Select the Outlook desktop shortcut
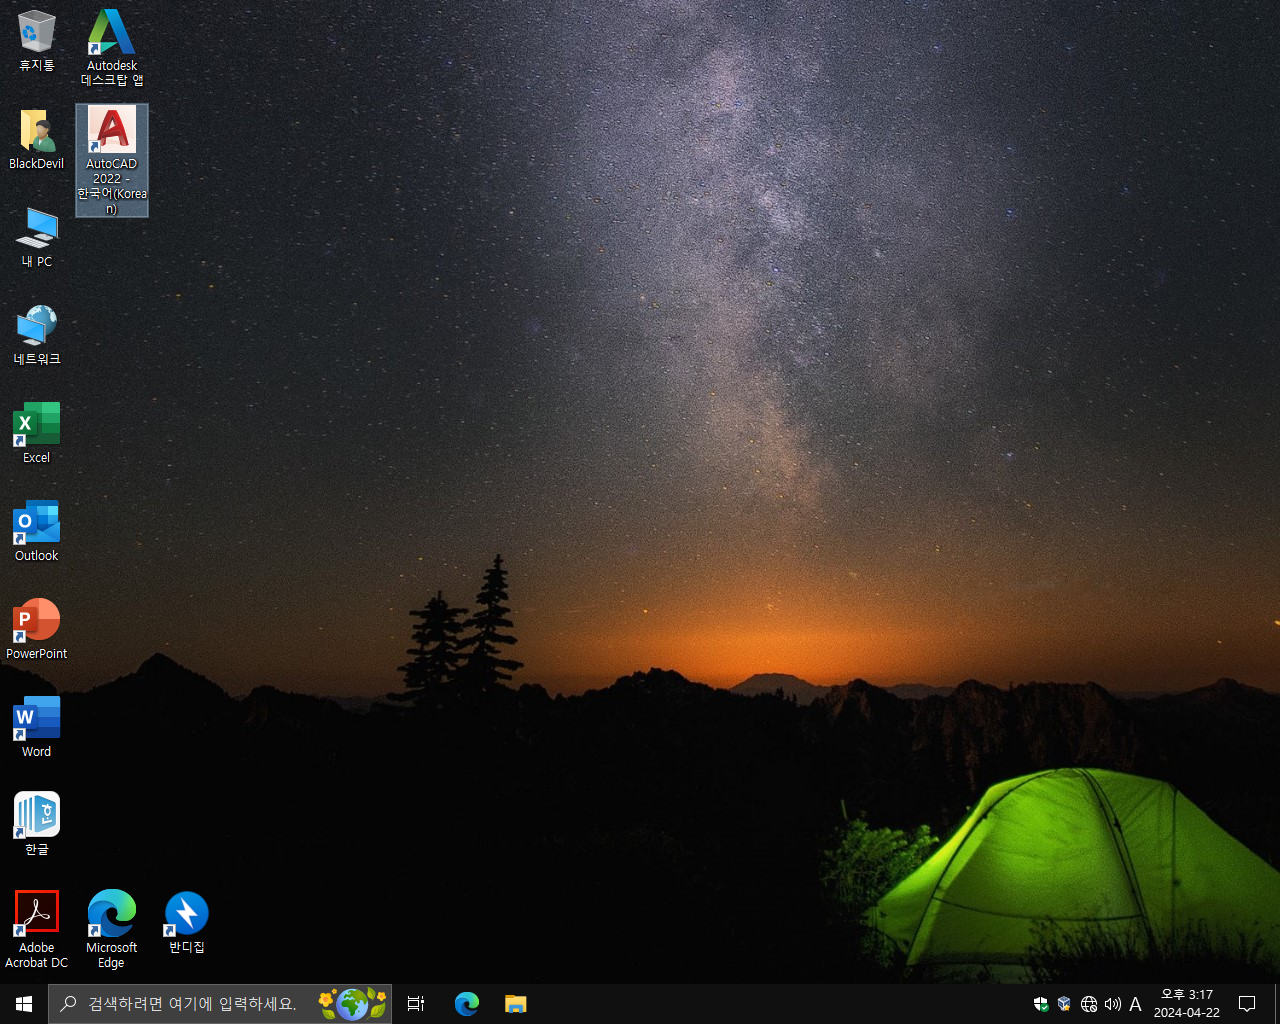Viewport: 1280px width, 1024px height. pyautogui.click(x=37, y=531)
